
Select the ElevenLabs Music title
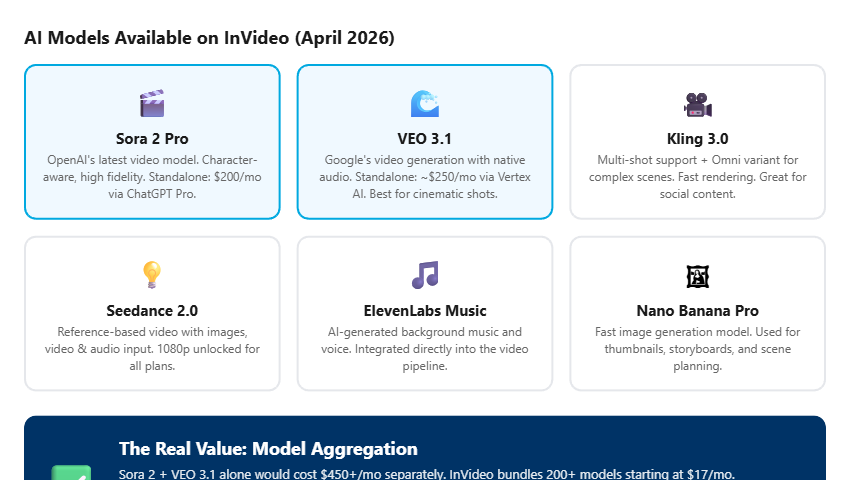424,311
